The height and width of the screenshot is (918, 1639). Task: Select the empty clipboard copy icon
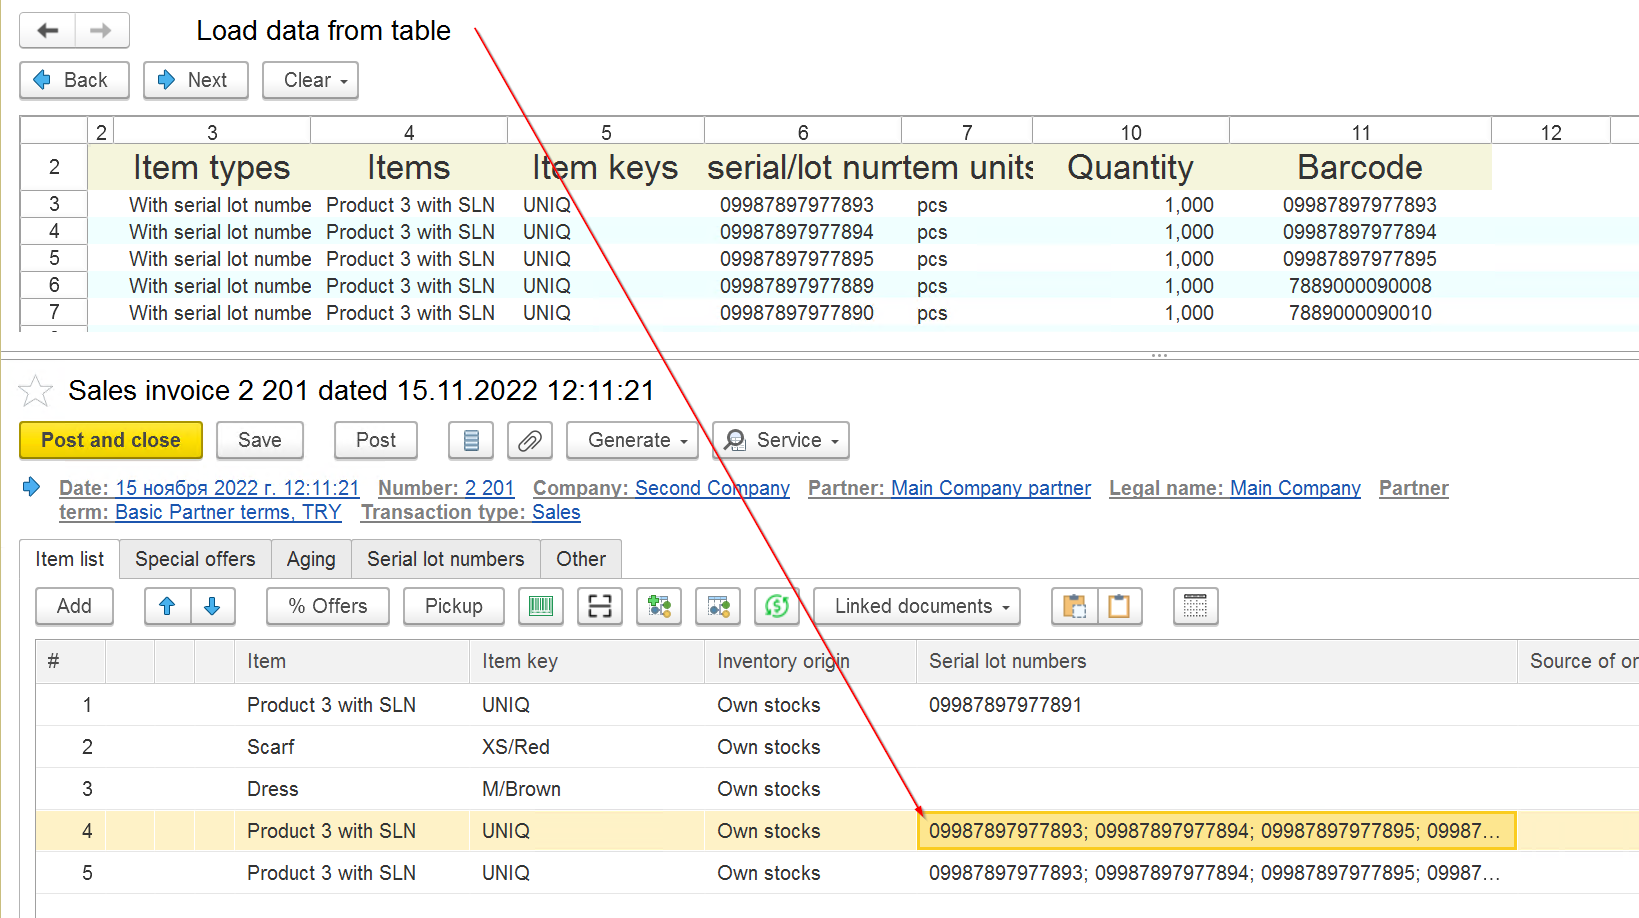(1118, 606)
